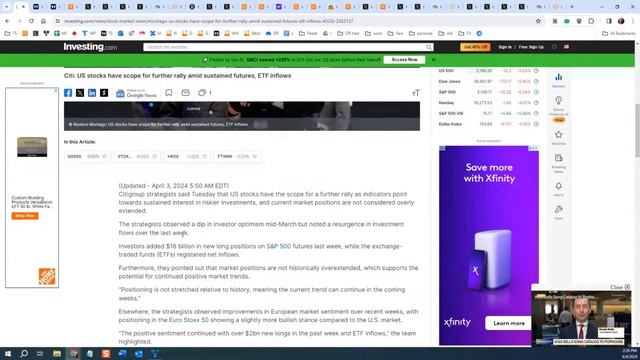This screenshot has width=640, height=360.
Task: Open Nasdaq row in market table
Action: click(x=488, y=102)
